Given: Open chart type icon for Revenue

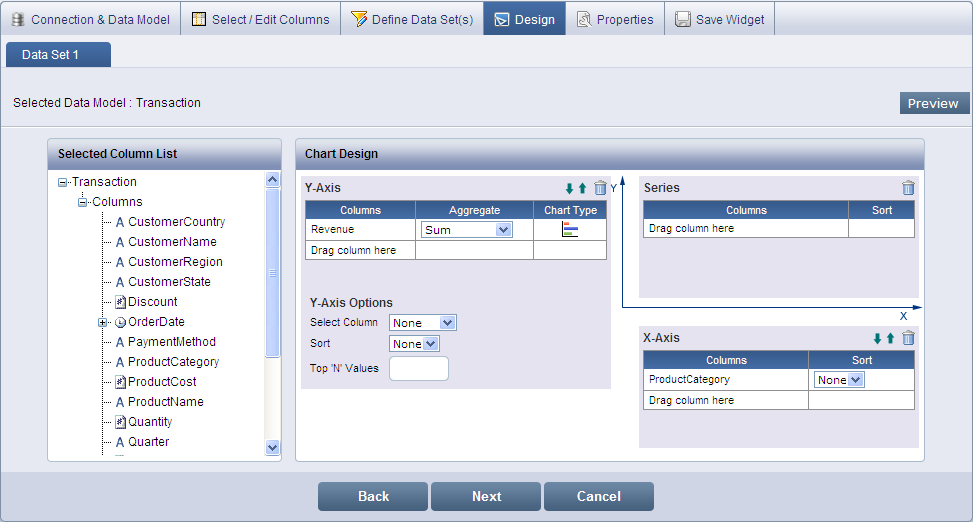Looking at the screenshot, I should click(570, 230).
